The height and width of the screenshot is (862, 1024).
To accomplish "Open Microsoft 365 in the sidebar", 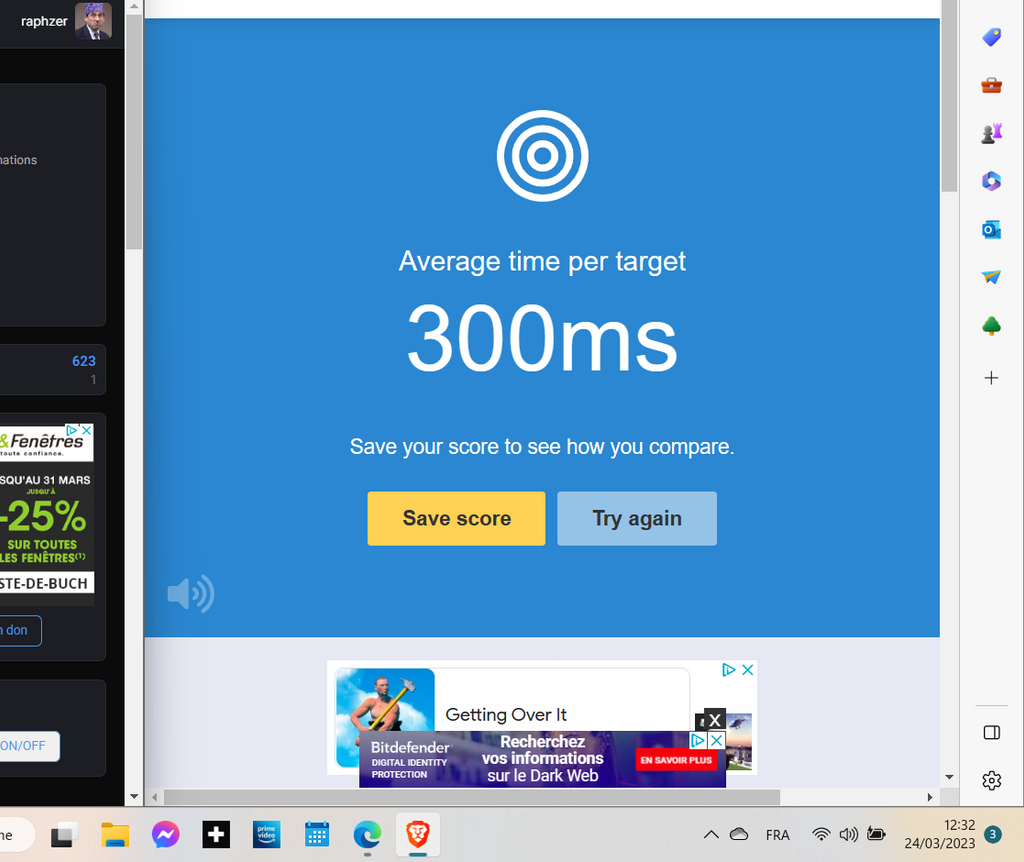I will point(991,181).
